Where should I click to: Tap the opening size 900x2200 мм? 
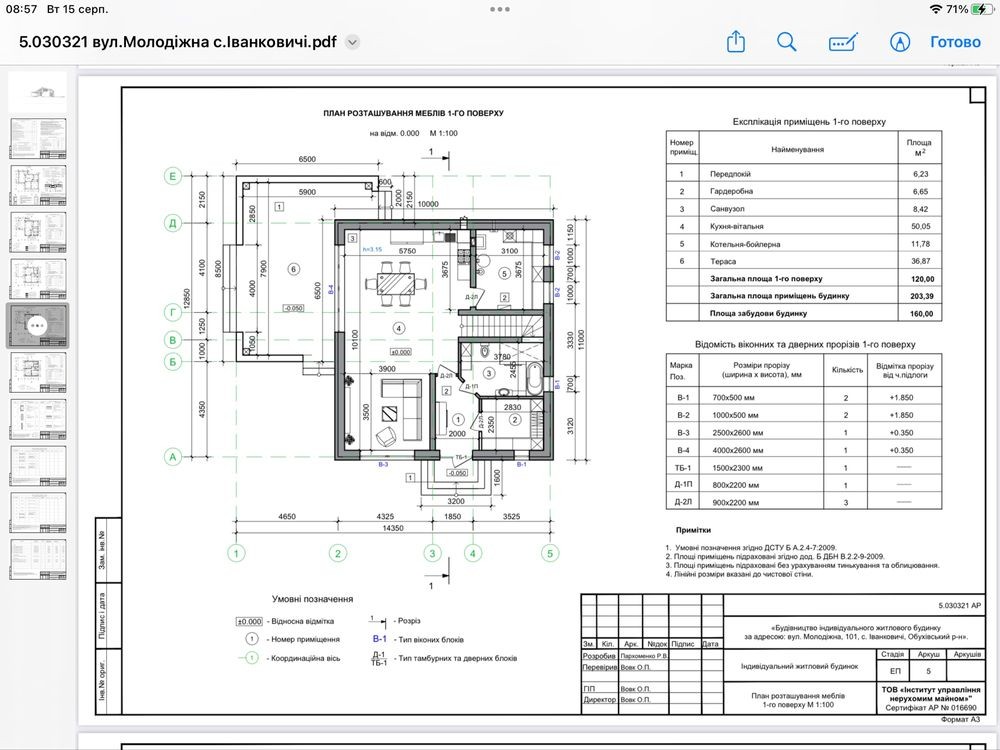735,503
